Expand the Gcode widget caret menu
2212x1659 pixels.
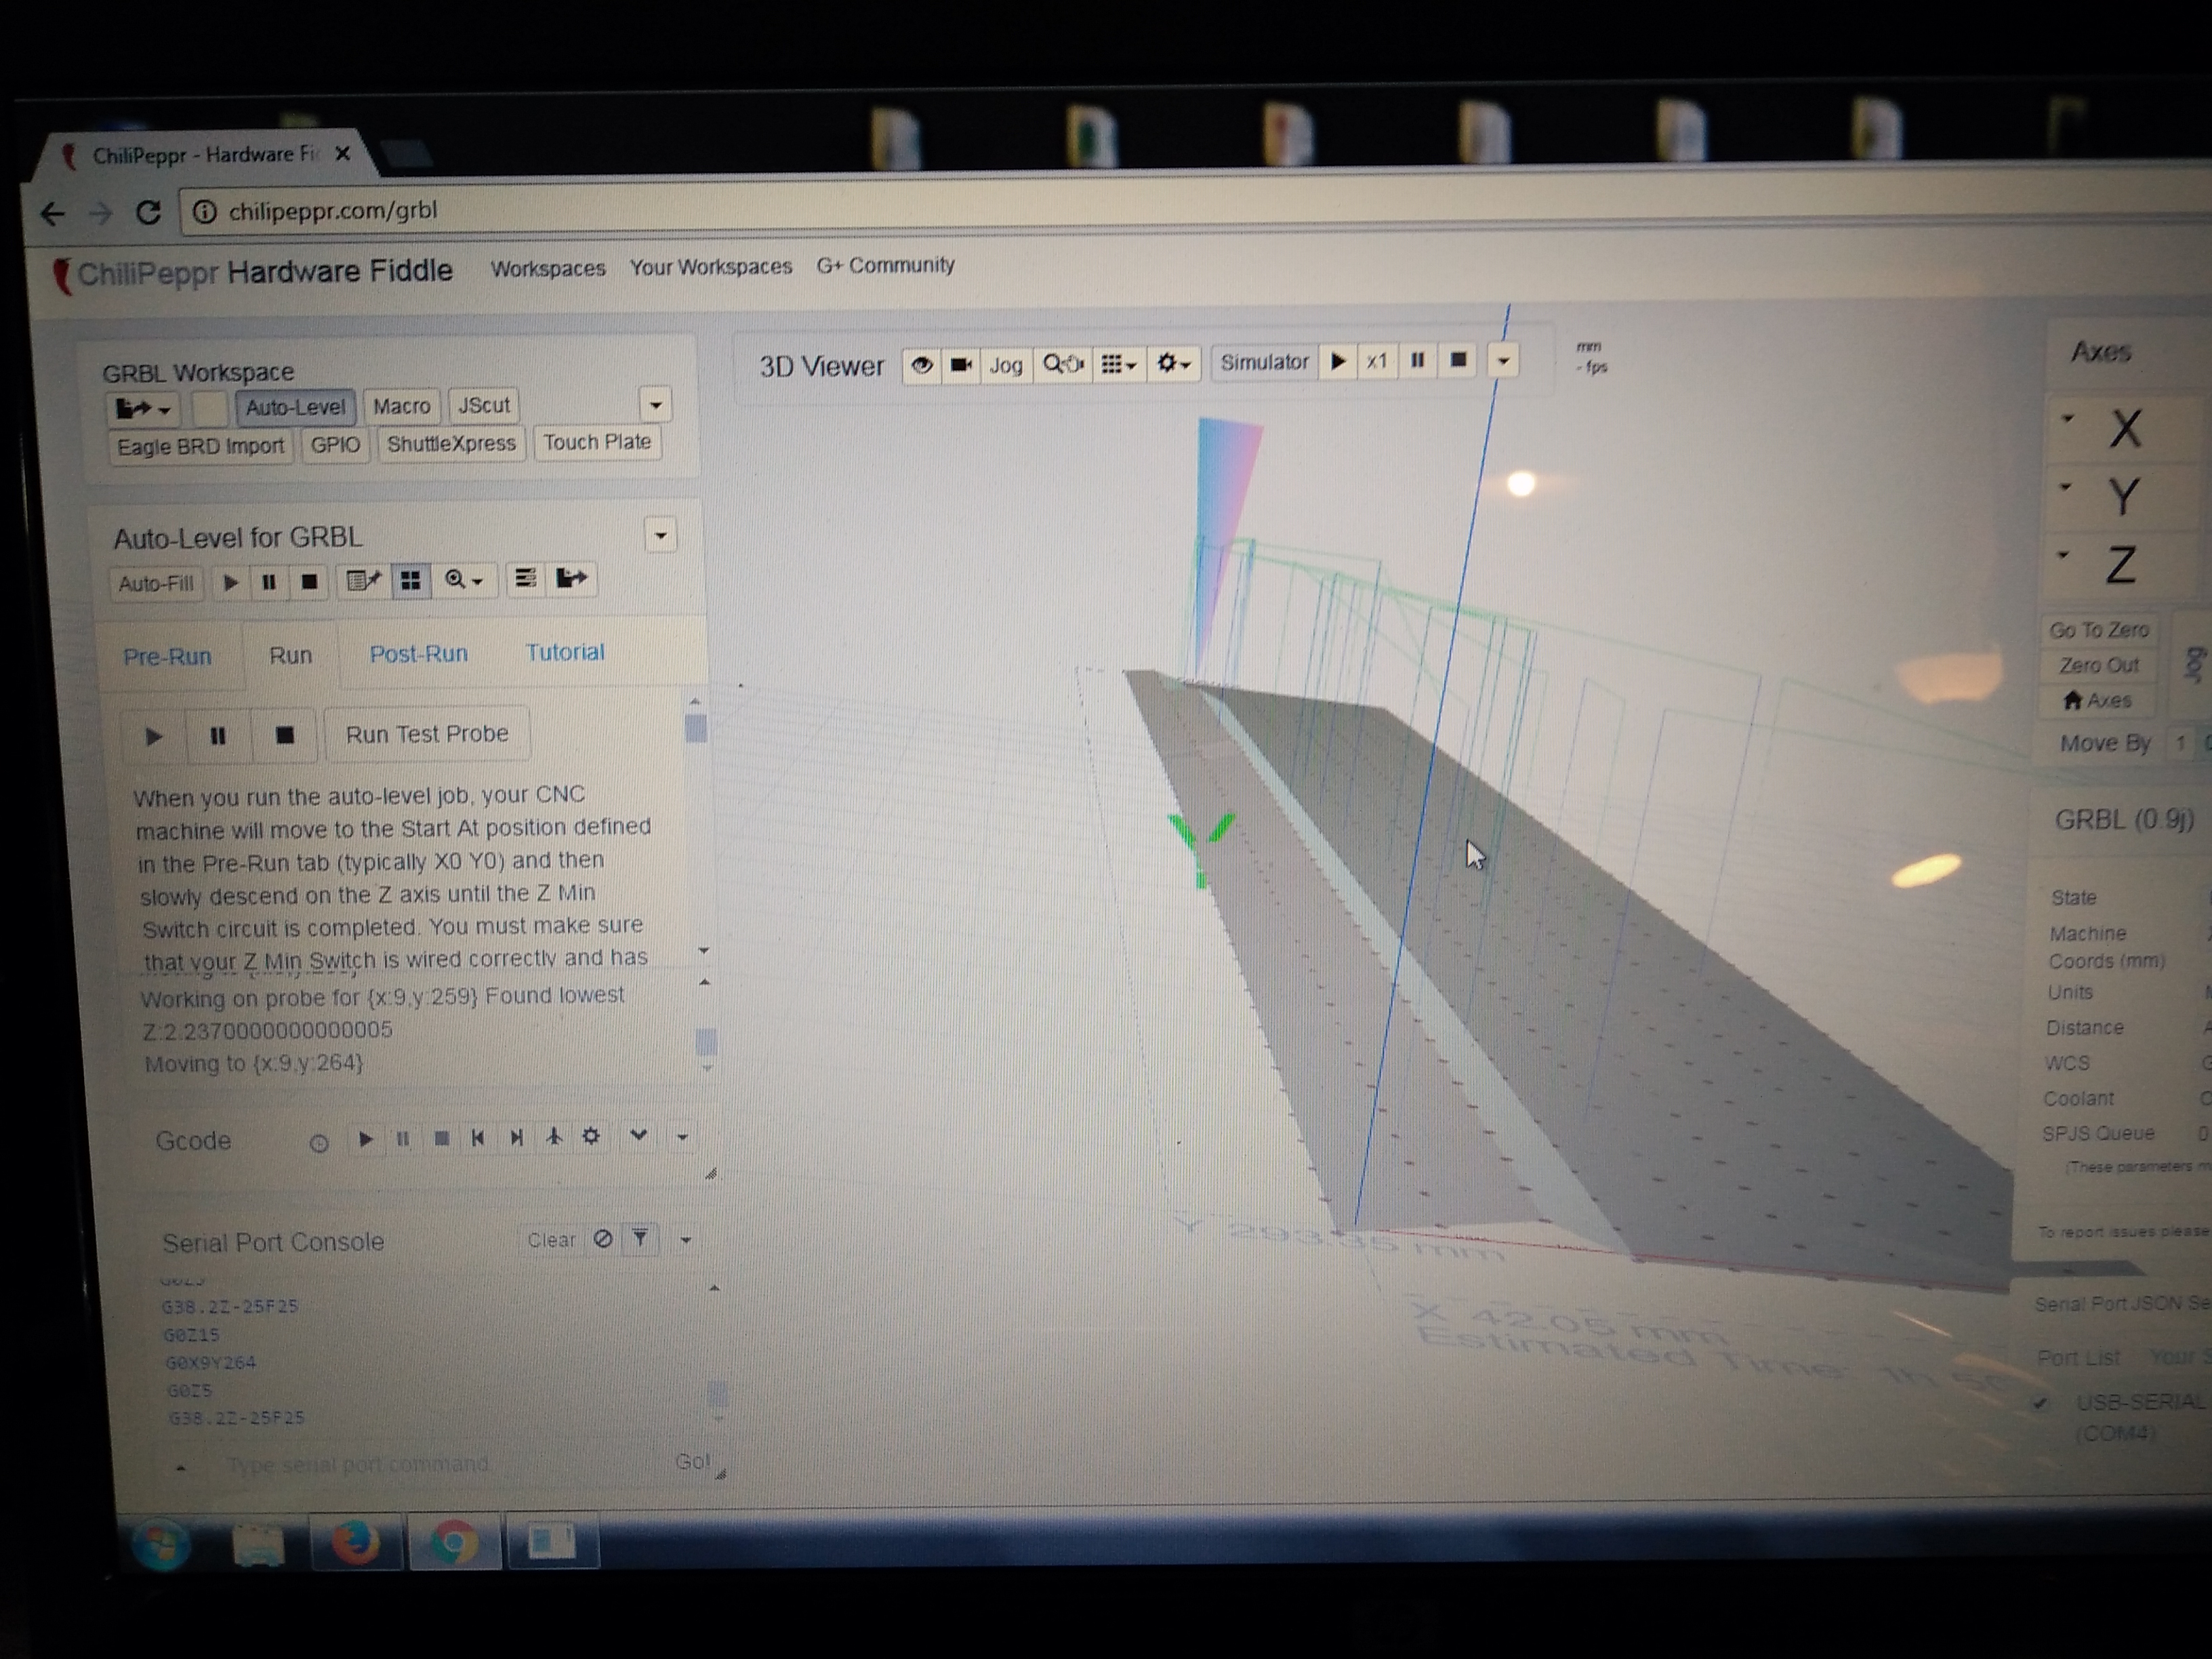pos(682,1137)
